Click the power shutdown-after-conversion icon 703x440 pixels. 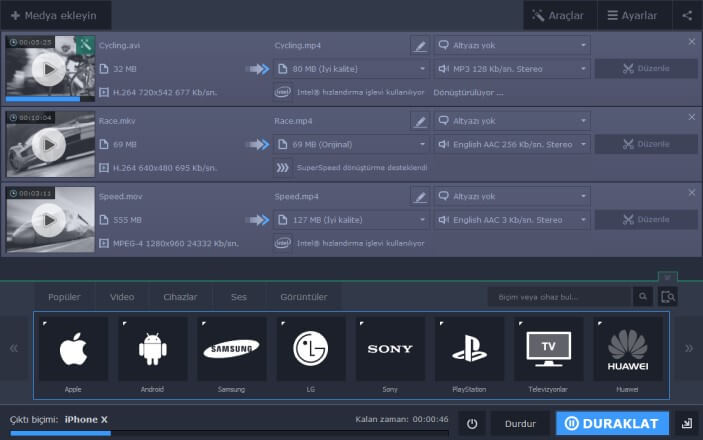472,423
